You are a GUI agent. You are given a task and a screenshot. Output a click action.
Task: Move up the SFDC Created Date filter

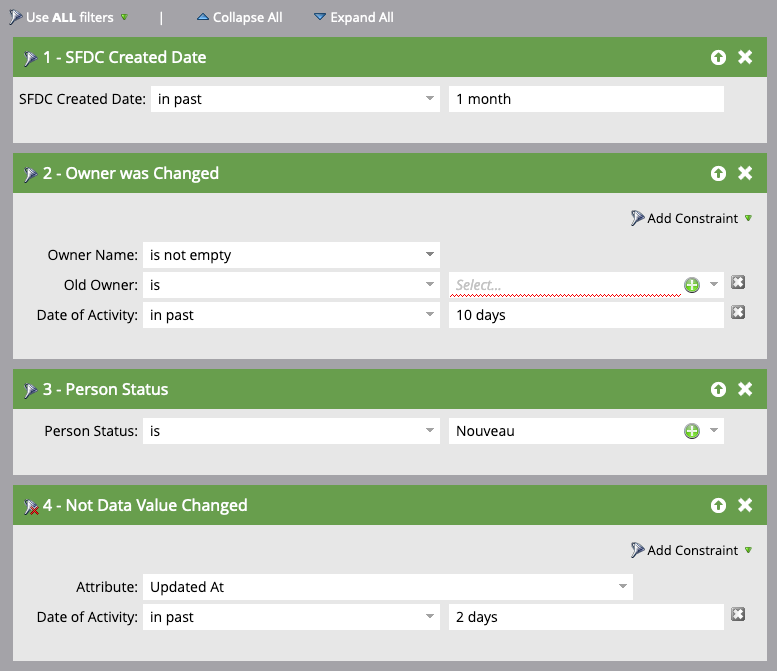tap(718, 58)
